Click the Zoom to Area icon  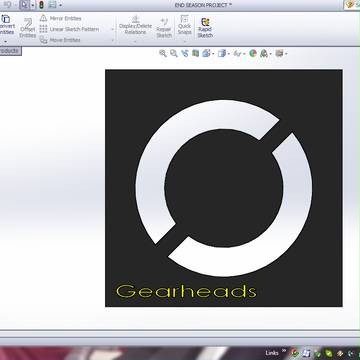coord(174,53)
